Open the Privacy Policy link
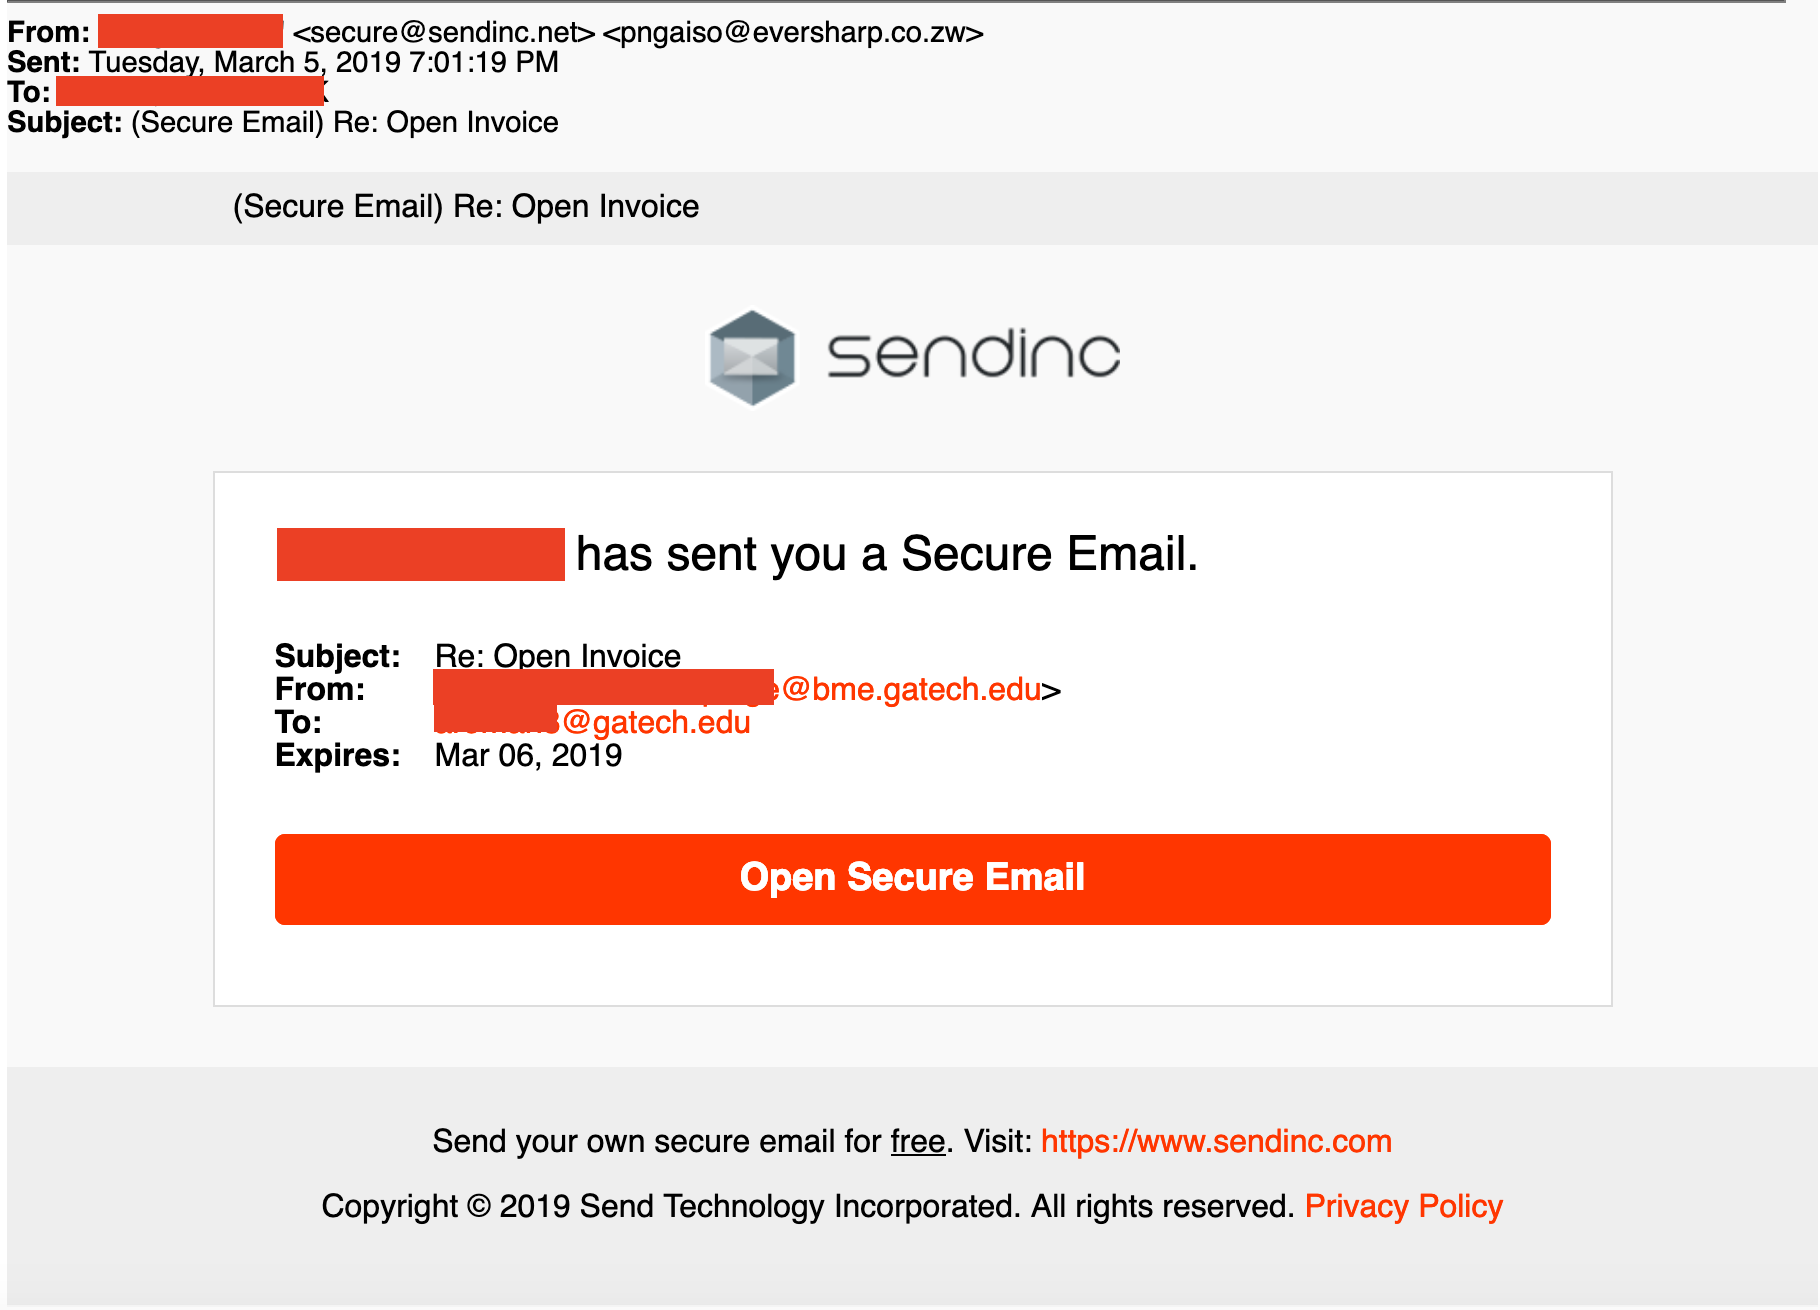1820x1310 pixels. [1404, 1206]
